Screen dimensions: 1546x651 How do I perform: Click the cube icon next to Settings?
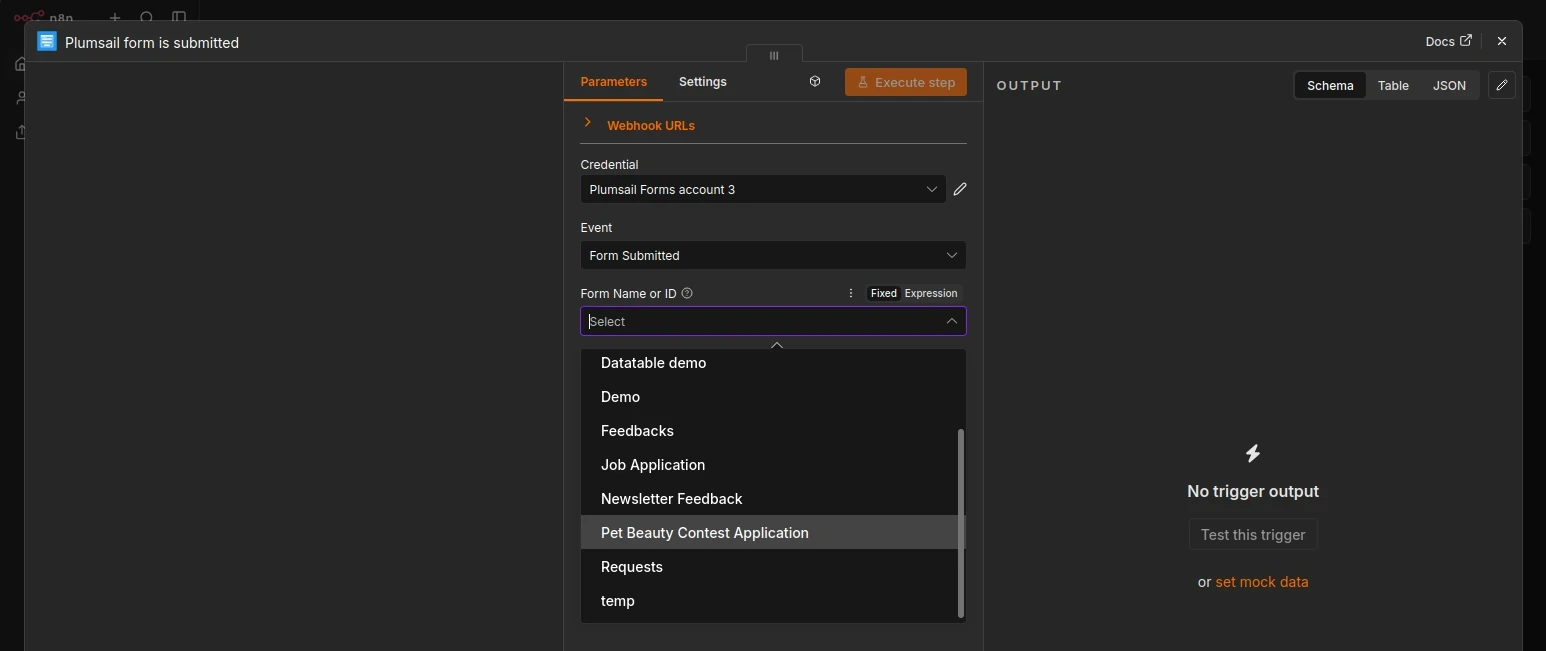[815, 82]
